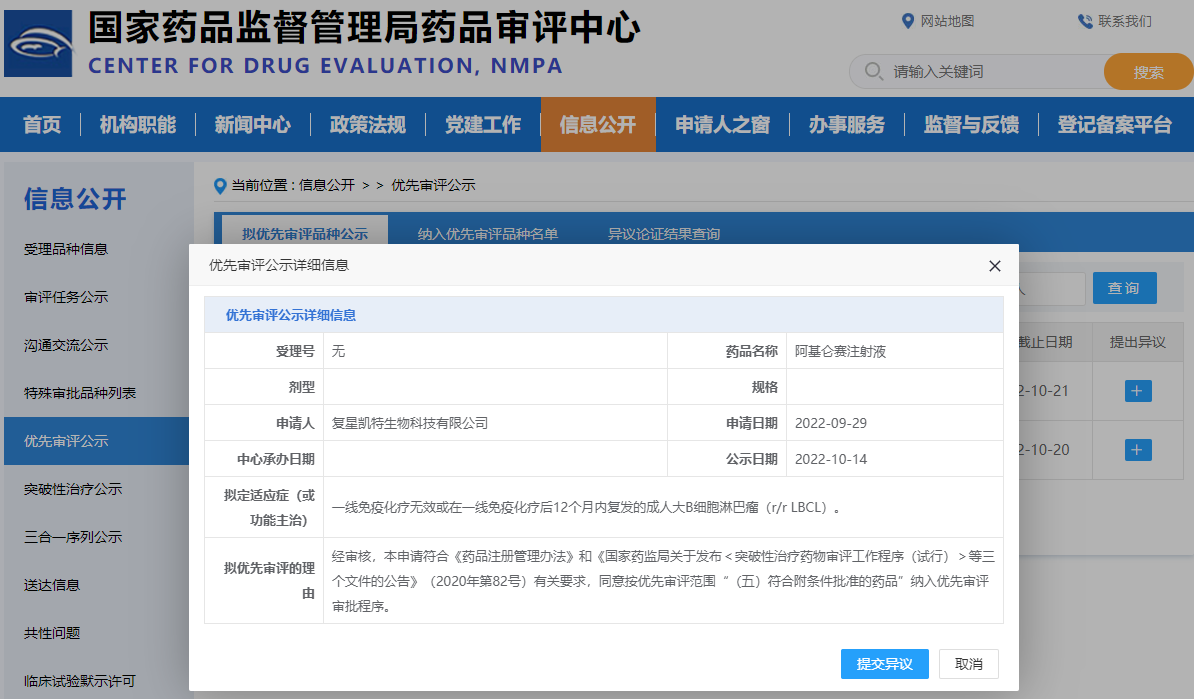The width and height of the screenshot is (1194, 699).
Task: Select 受理品种信息 in the sidebar
Action: [x=66, y=249]
